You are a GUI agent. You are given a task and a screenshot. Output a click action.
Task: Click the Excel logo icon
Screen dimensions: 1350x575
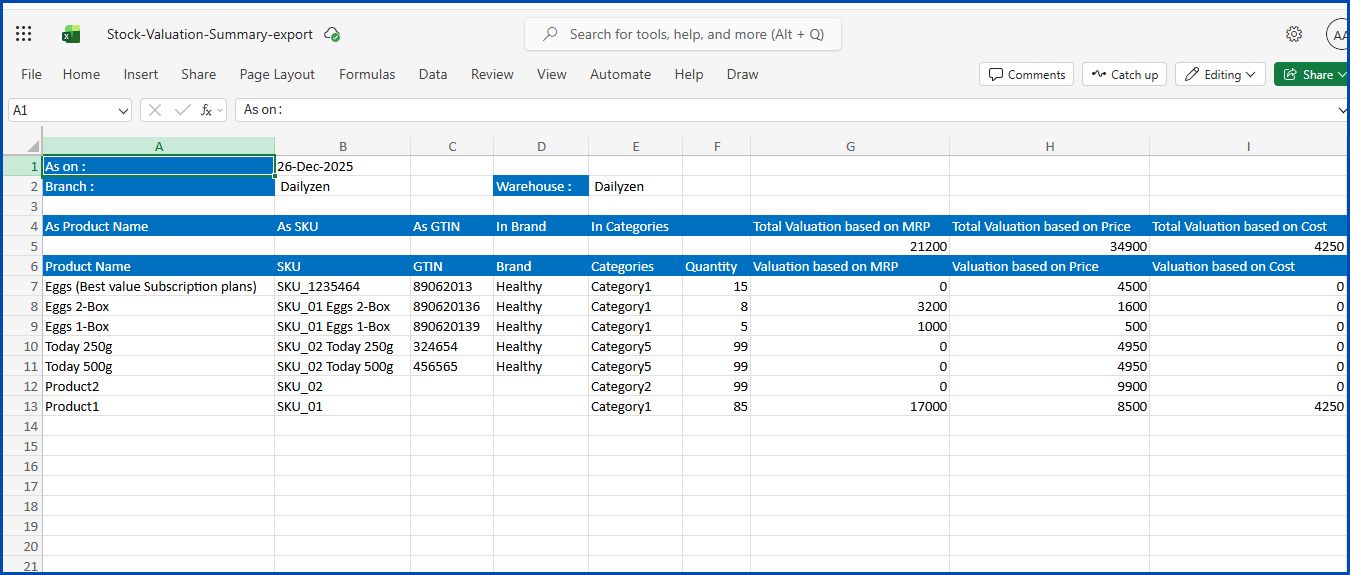coord(71,34)
